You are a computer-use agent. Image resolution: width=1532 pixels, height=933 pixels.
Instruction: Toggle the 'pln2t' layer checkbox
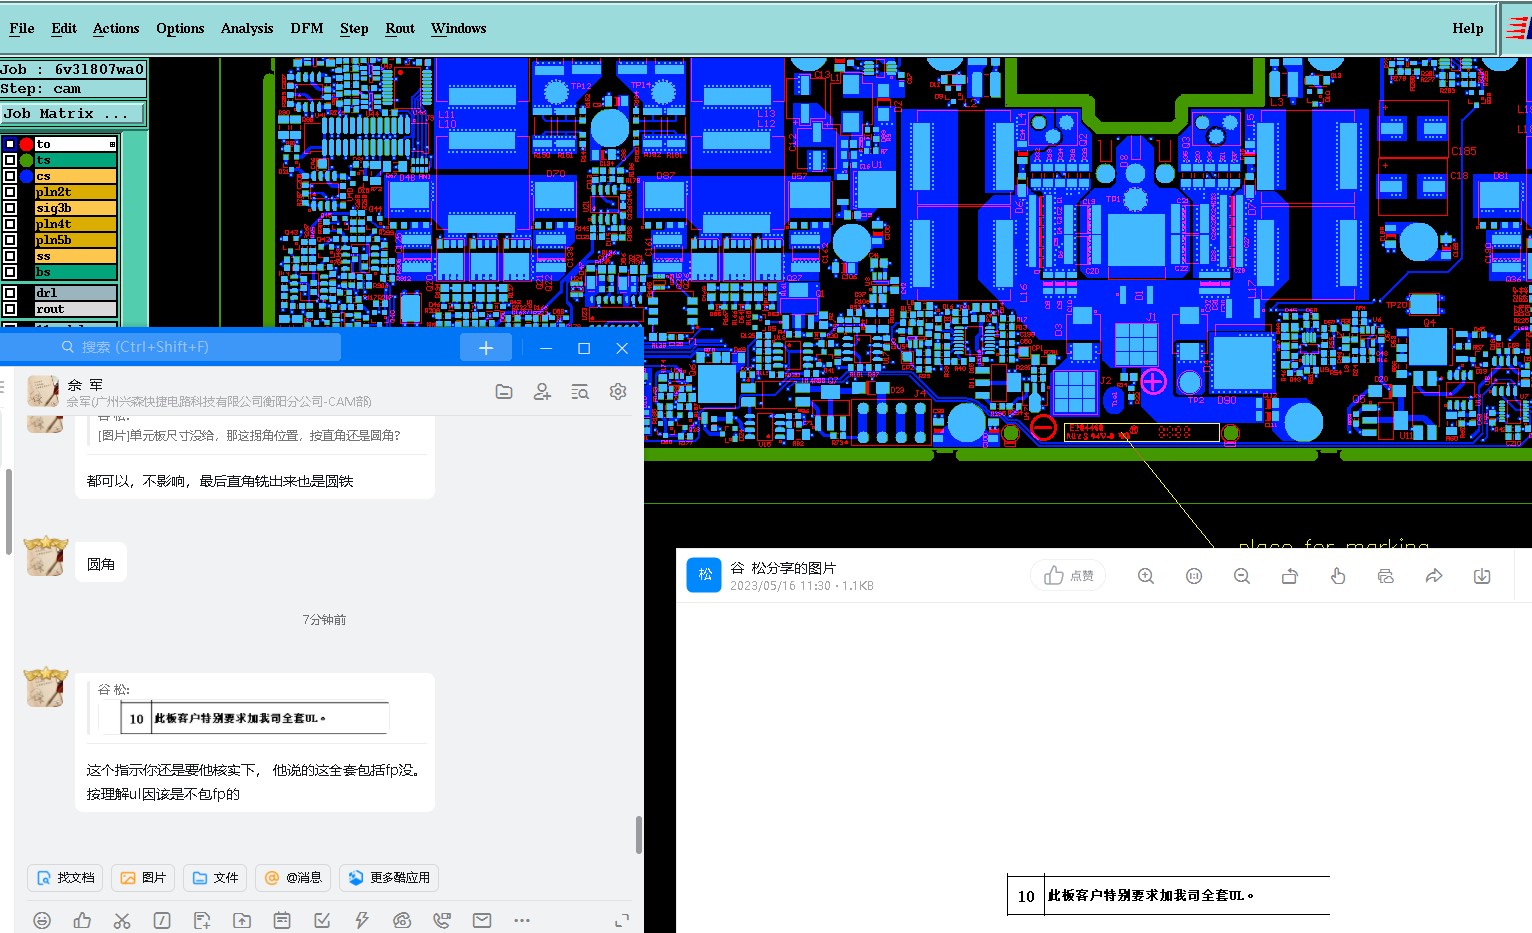coord(10,192)
